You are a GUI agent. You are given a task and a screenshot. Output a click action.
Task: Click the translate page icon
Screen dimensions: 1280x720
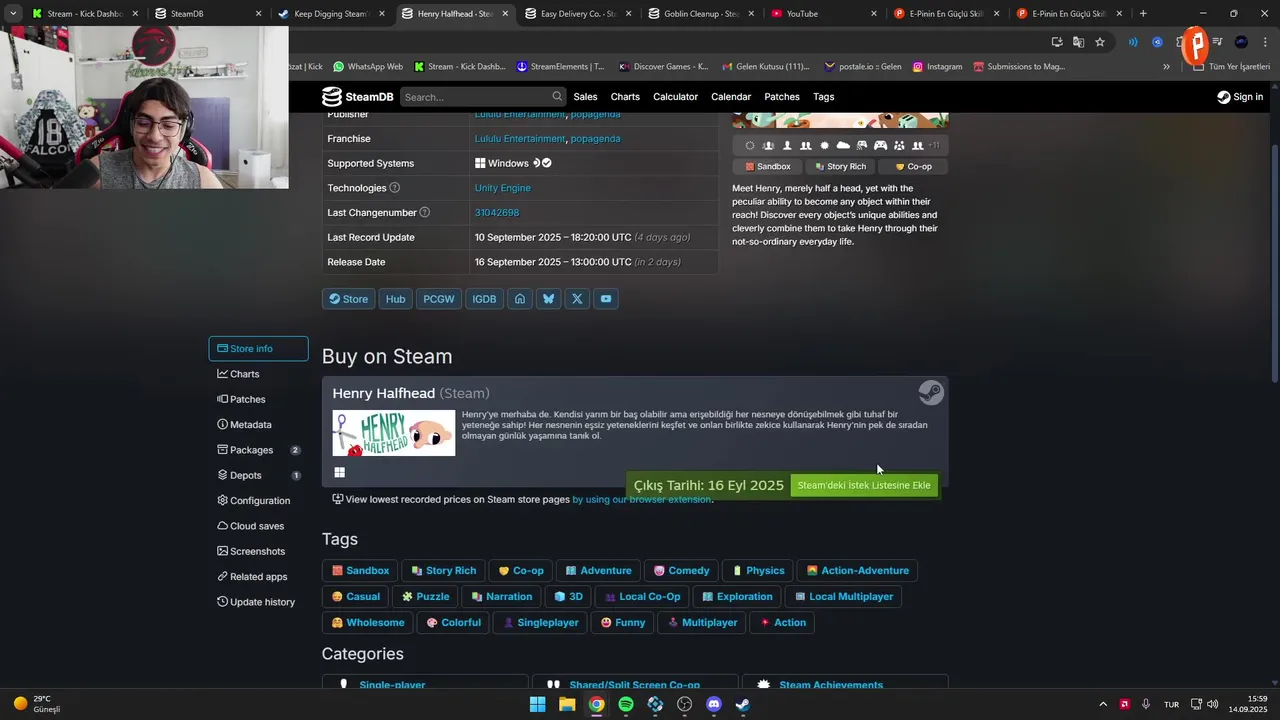click(x=1078, y=42)
